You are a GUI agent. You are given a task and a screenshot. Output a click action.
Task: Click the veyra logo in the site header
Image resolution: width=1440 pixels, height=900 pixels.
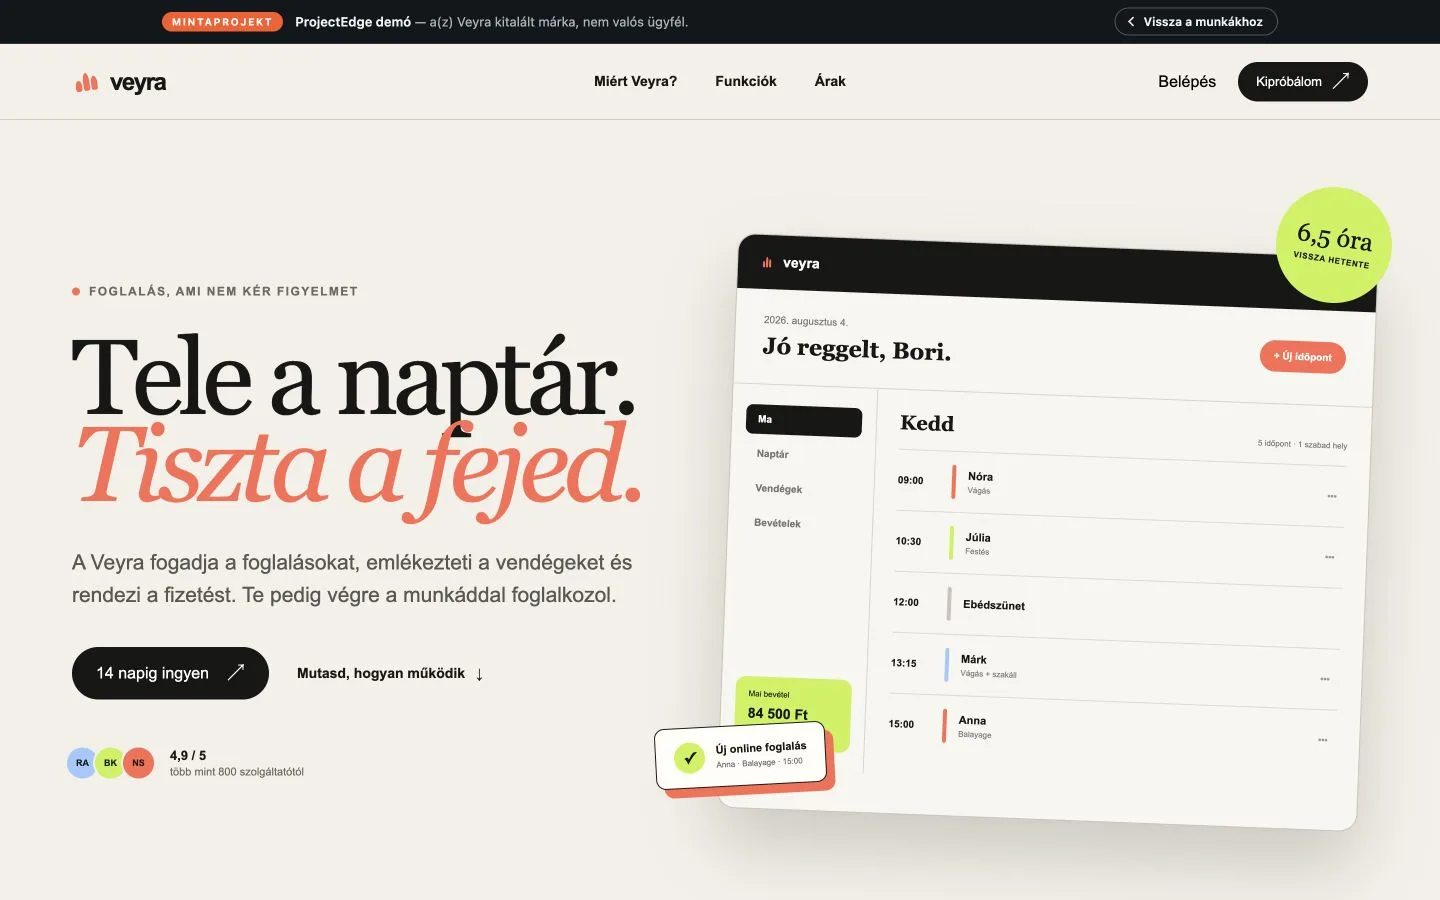pyautogui.click(x=121, y=82)
